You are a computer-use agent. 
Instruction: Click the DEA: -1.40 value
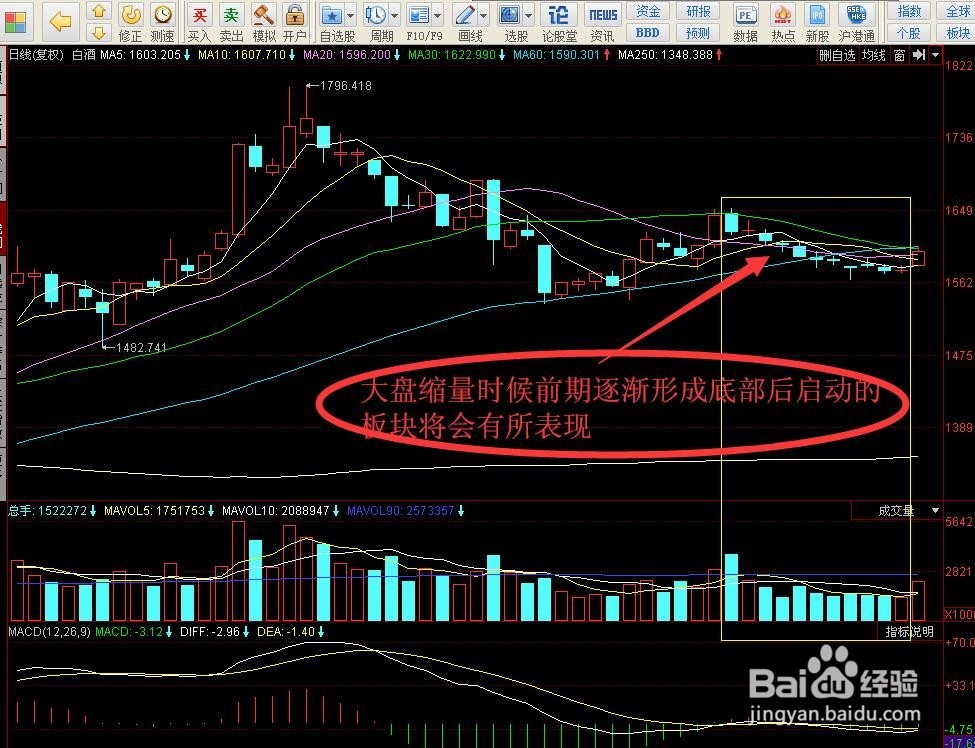tap(286, 632)
